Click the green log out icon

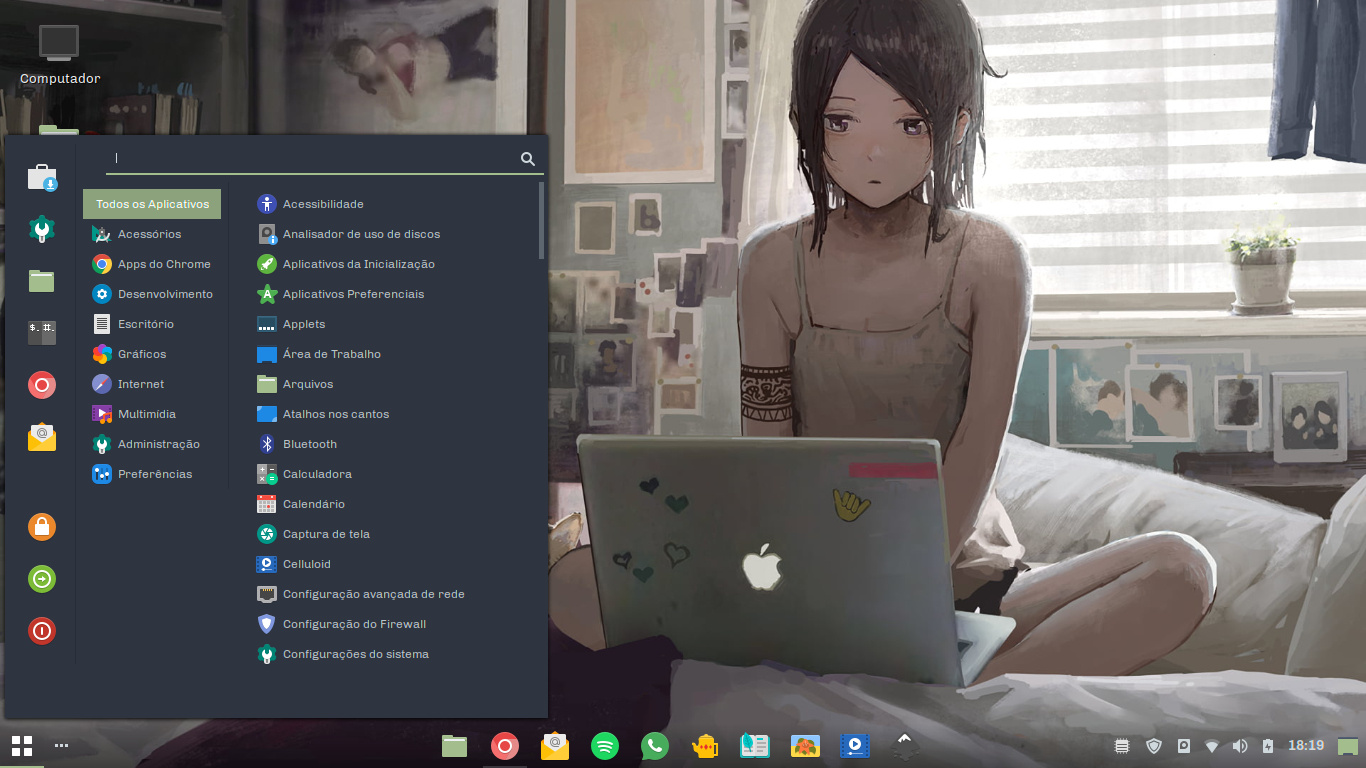pyautogui.click(x=42, y=579)
